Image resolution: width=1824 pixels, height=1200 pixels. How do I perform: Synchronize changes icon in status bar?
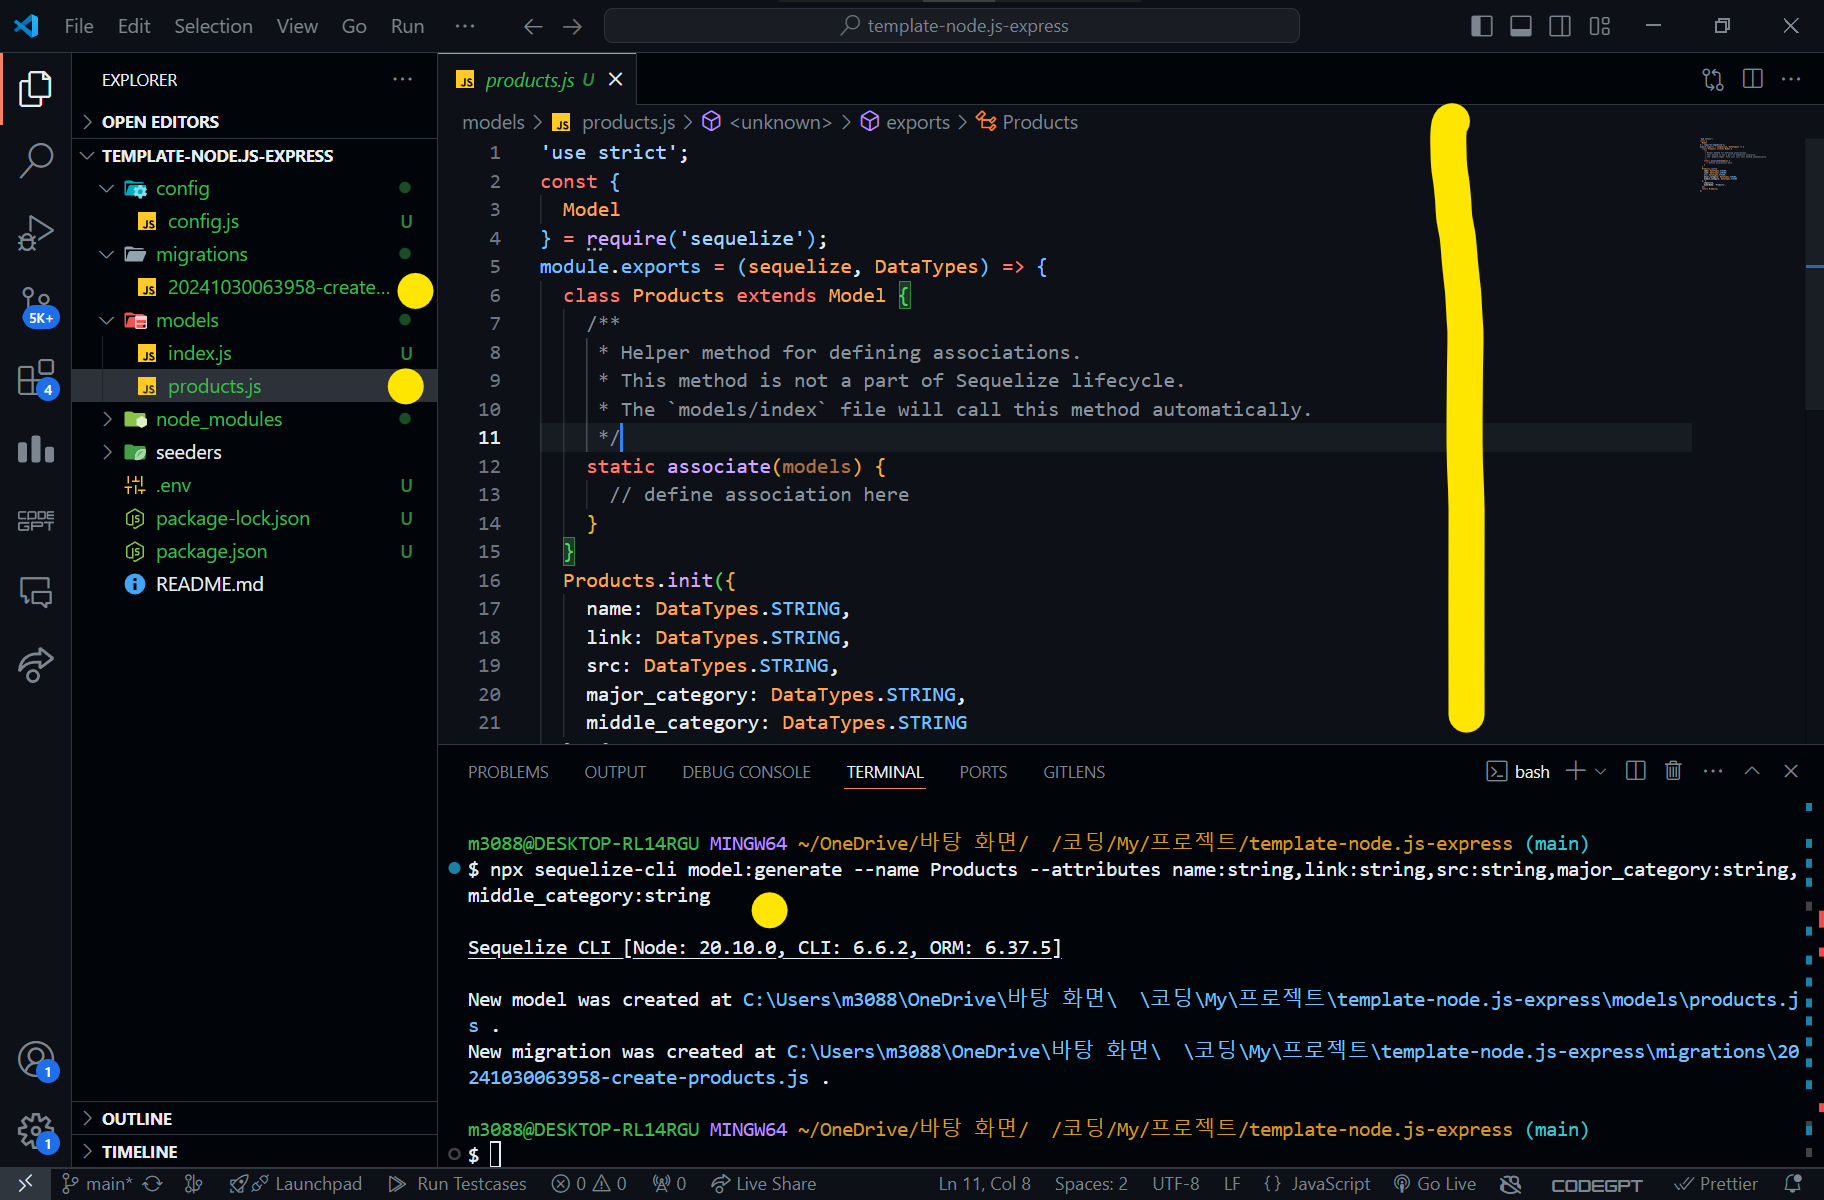click(x=153, y=1184)
